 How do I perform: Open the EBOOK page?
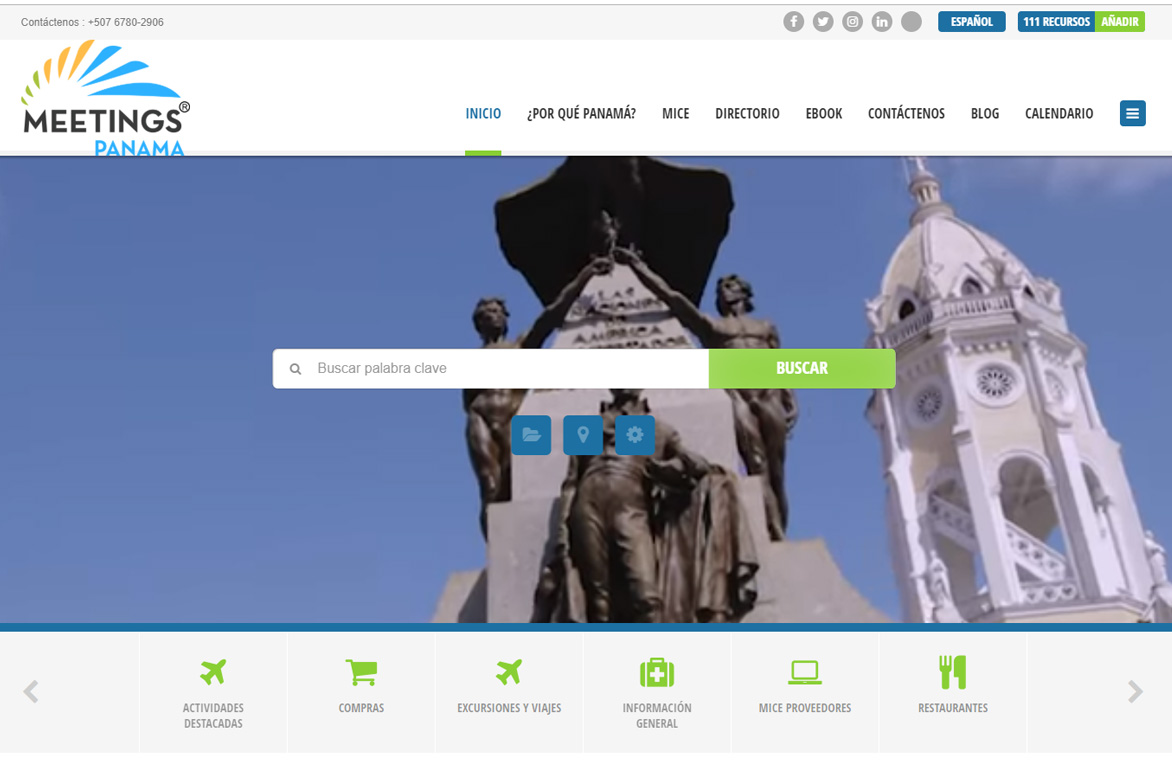tap(824, 114)
